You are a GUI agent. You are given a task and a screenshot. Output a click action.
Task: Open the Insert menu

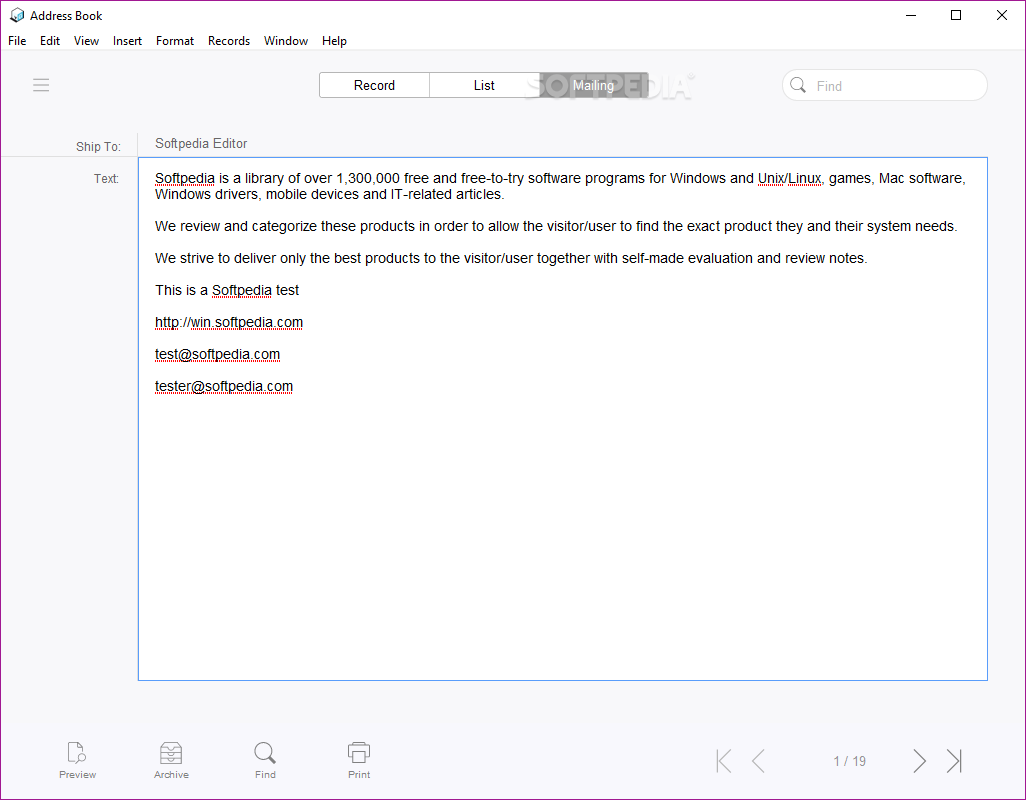point(127,41)
